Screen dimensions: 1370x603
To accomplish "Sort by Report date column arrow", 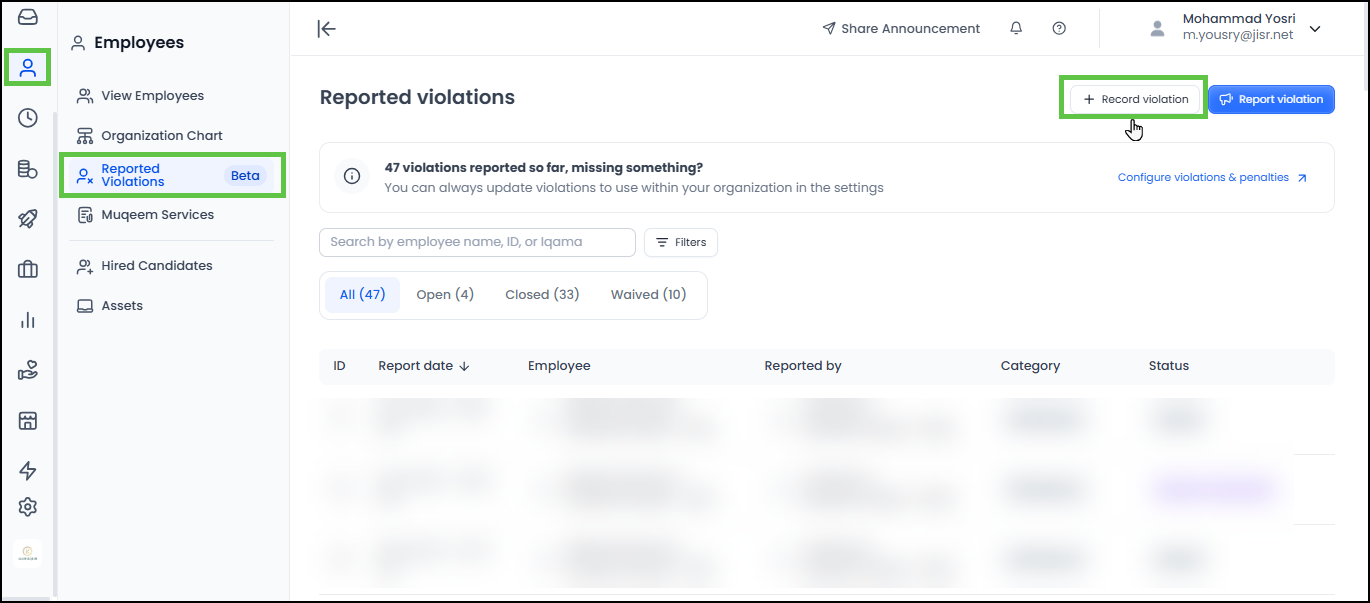I will point(464,366).
